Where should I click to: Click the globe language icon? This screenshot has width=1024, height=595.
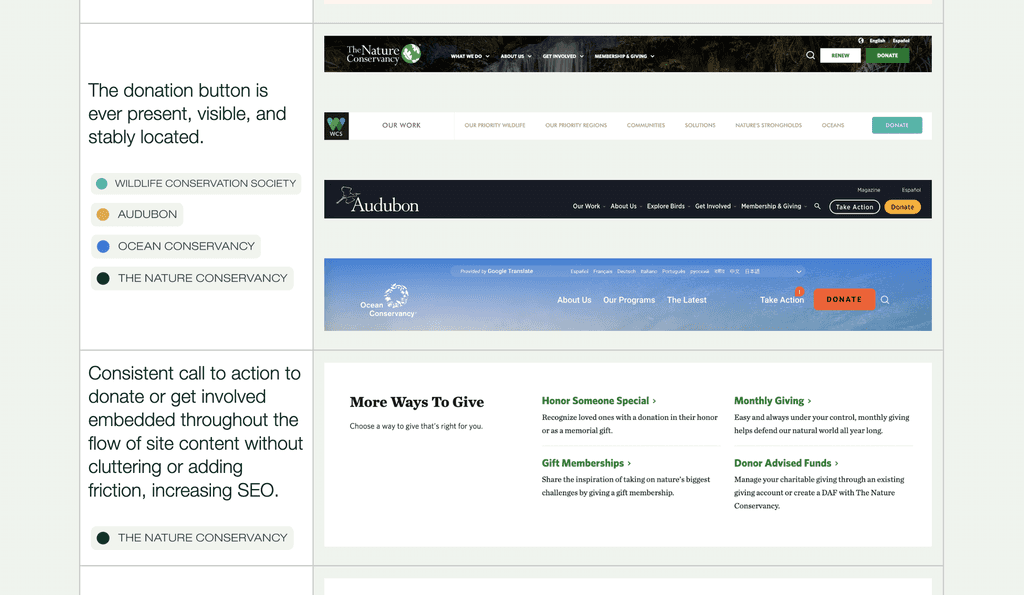(x=861, y=40)
